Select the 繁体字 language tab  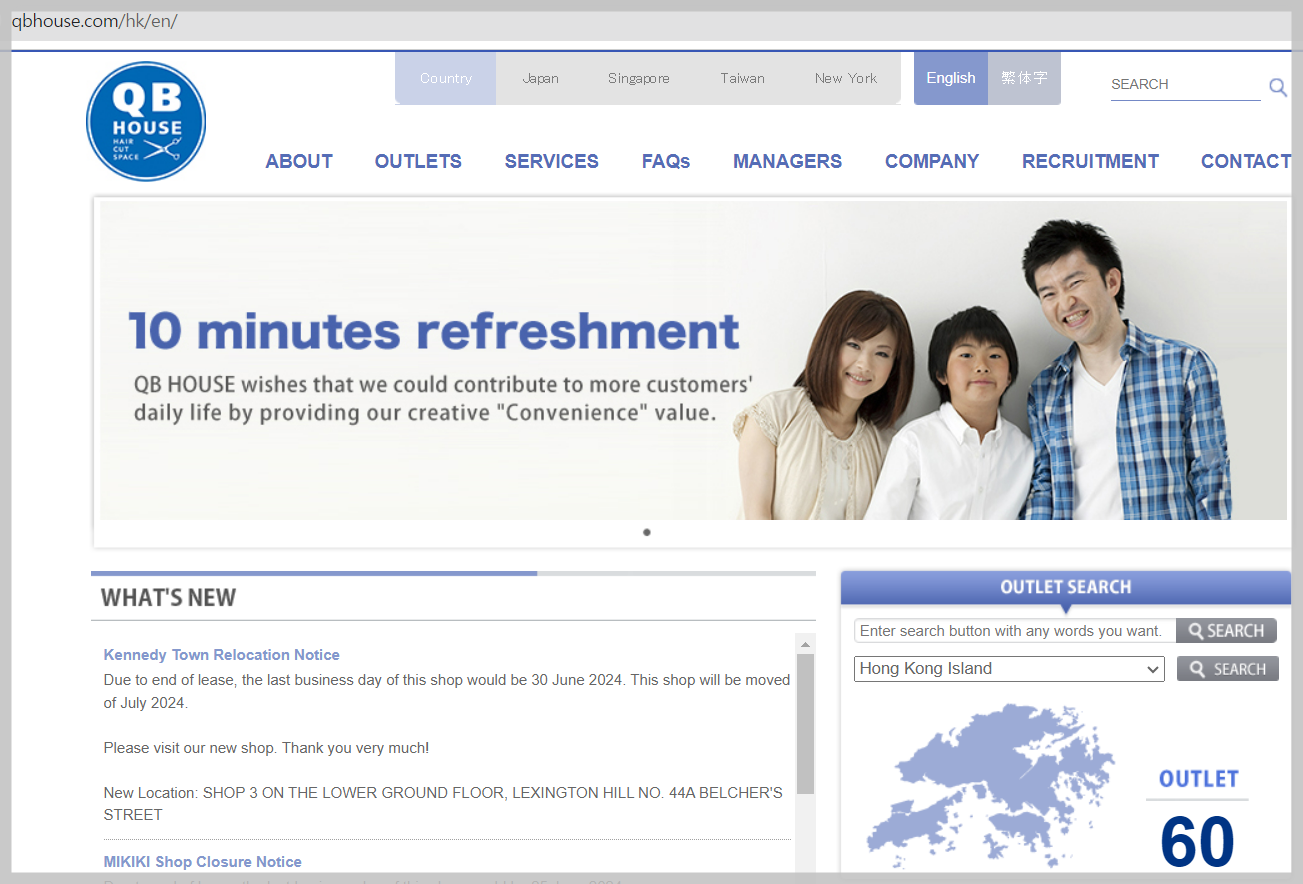pyautogui.click(x=1024, y=78)
